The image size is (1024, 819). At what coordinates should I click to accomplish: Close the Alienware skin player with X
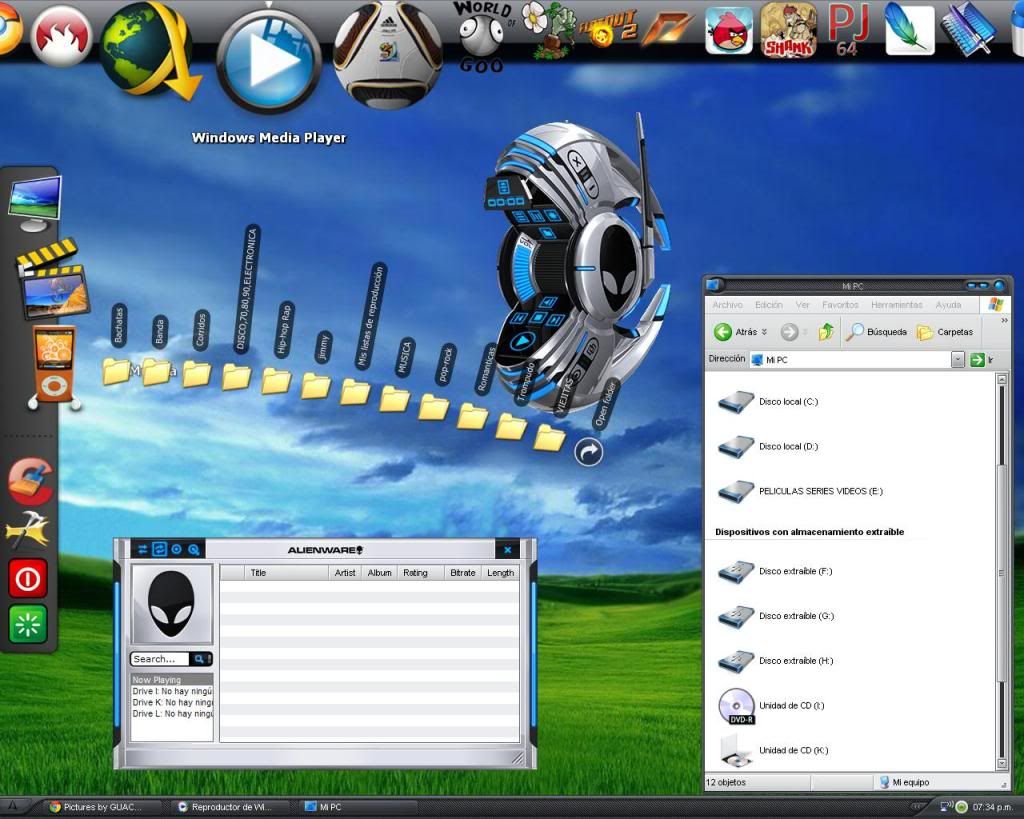[576, 159]
